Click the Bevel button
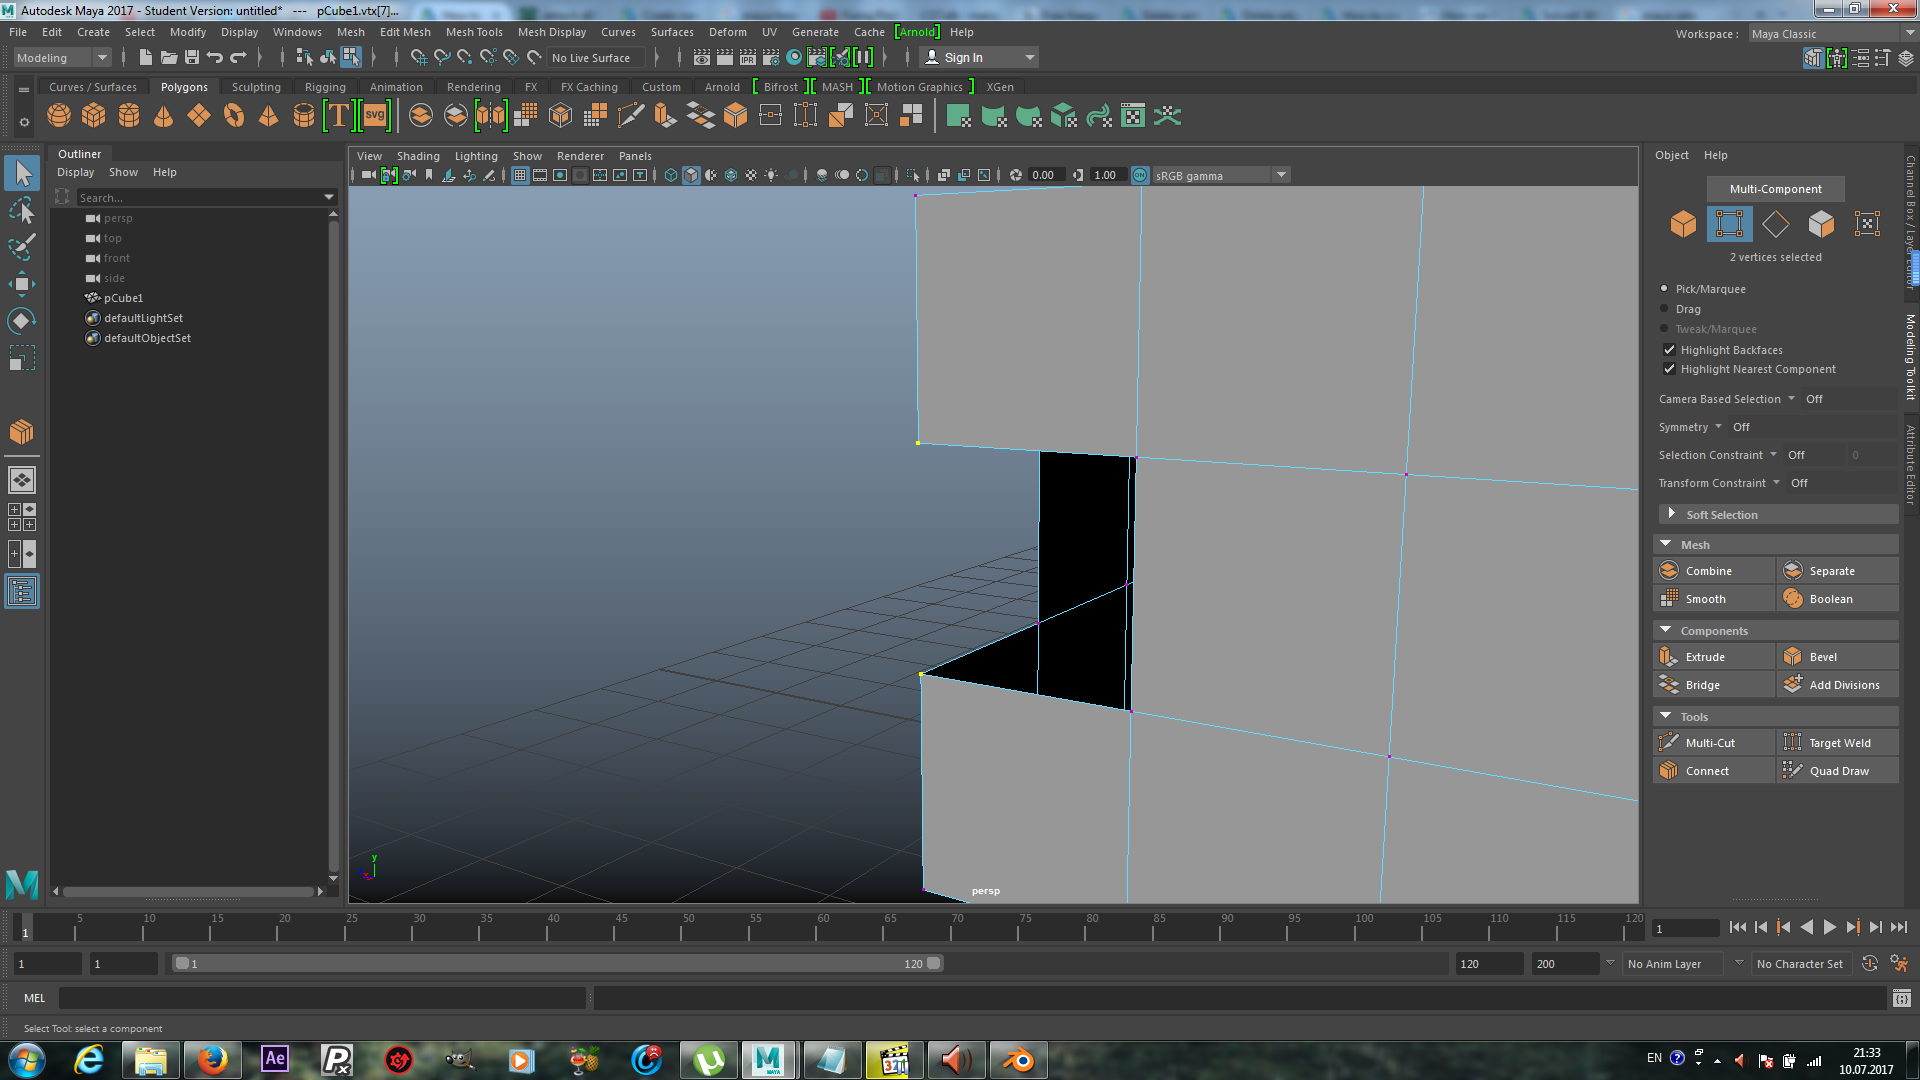Screen dimensions: 1920x1080 point(1838,657)
